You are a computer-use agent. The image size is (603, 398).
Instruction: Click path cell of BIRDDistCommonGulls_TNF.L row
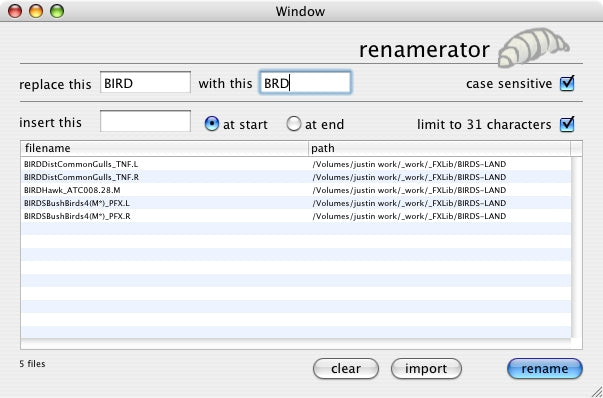pyautogui.click(x=409, y=164)
